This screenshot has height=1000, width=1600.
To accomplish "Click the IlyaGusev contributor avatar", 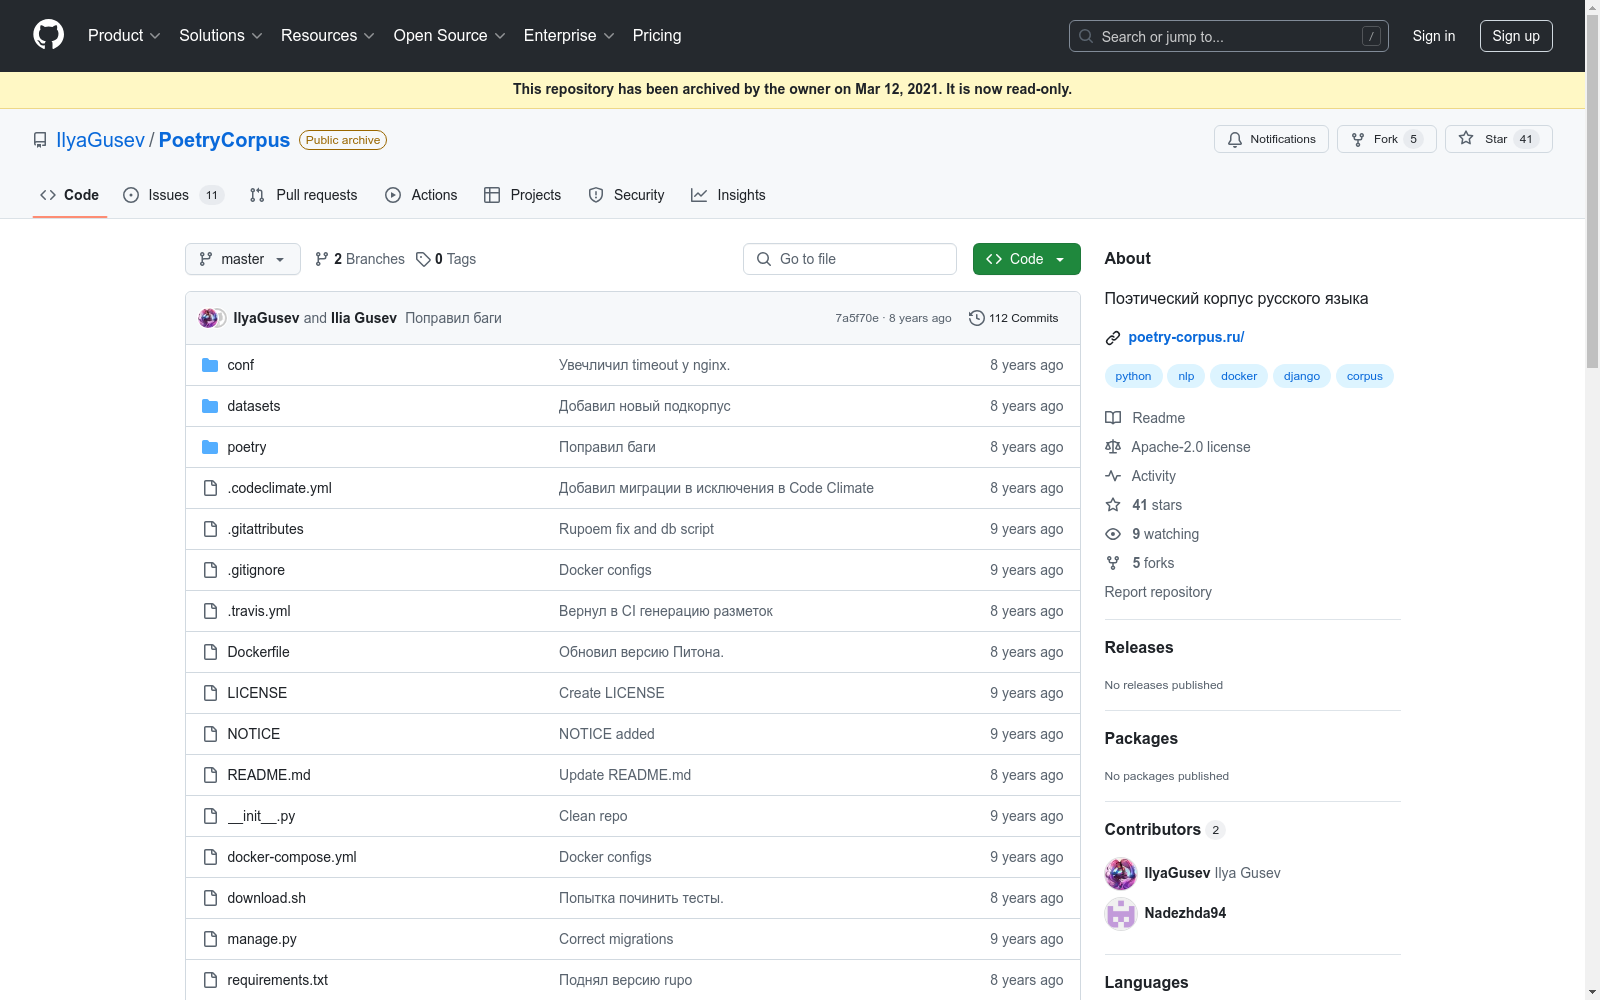I will [x=1121, y=873].
